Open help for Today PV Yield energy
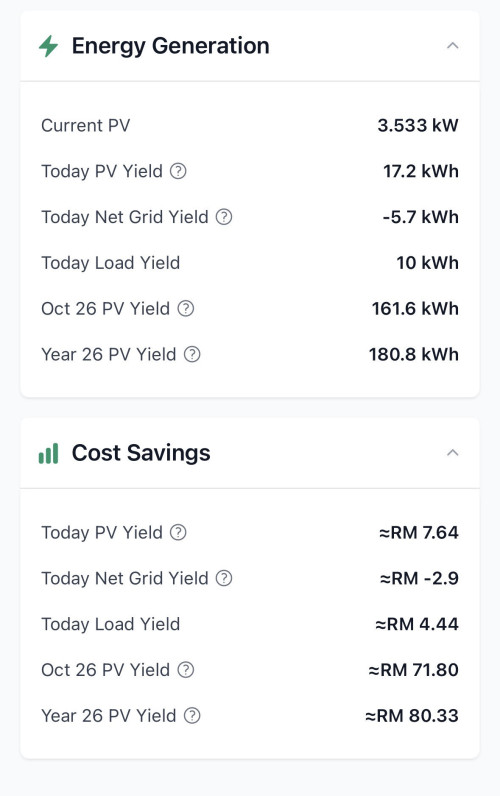The image size is (500, 796). [178, 171]
